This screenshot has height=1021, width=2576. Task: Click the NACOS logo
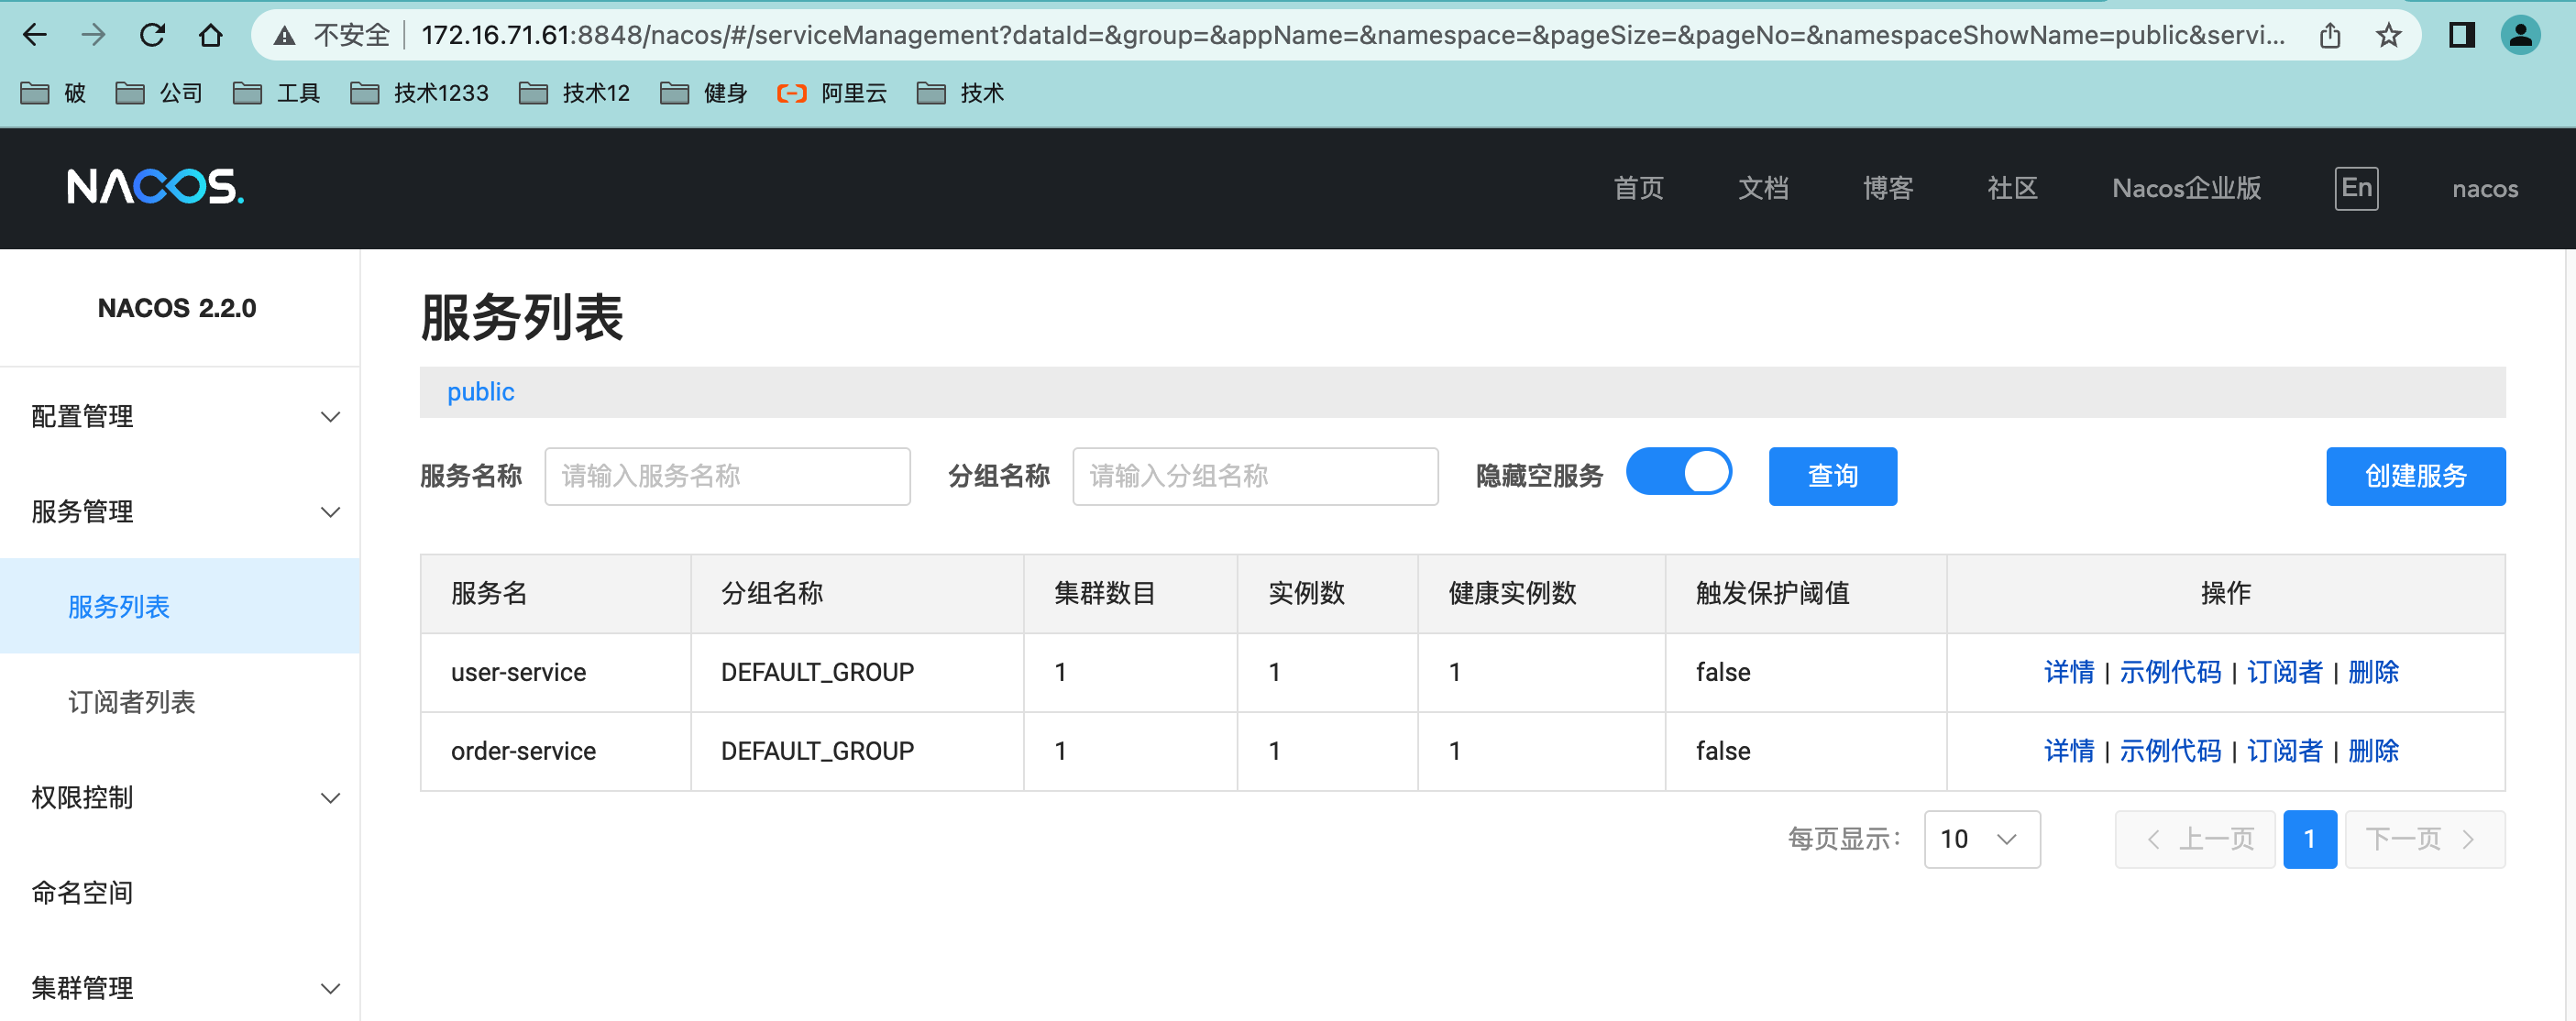coord(155,187)
